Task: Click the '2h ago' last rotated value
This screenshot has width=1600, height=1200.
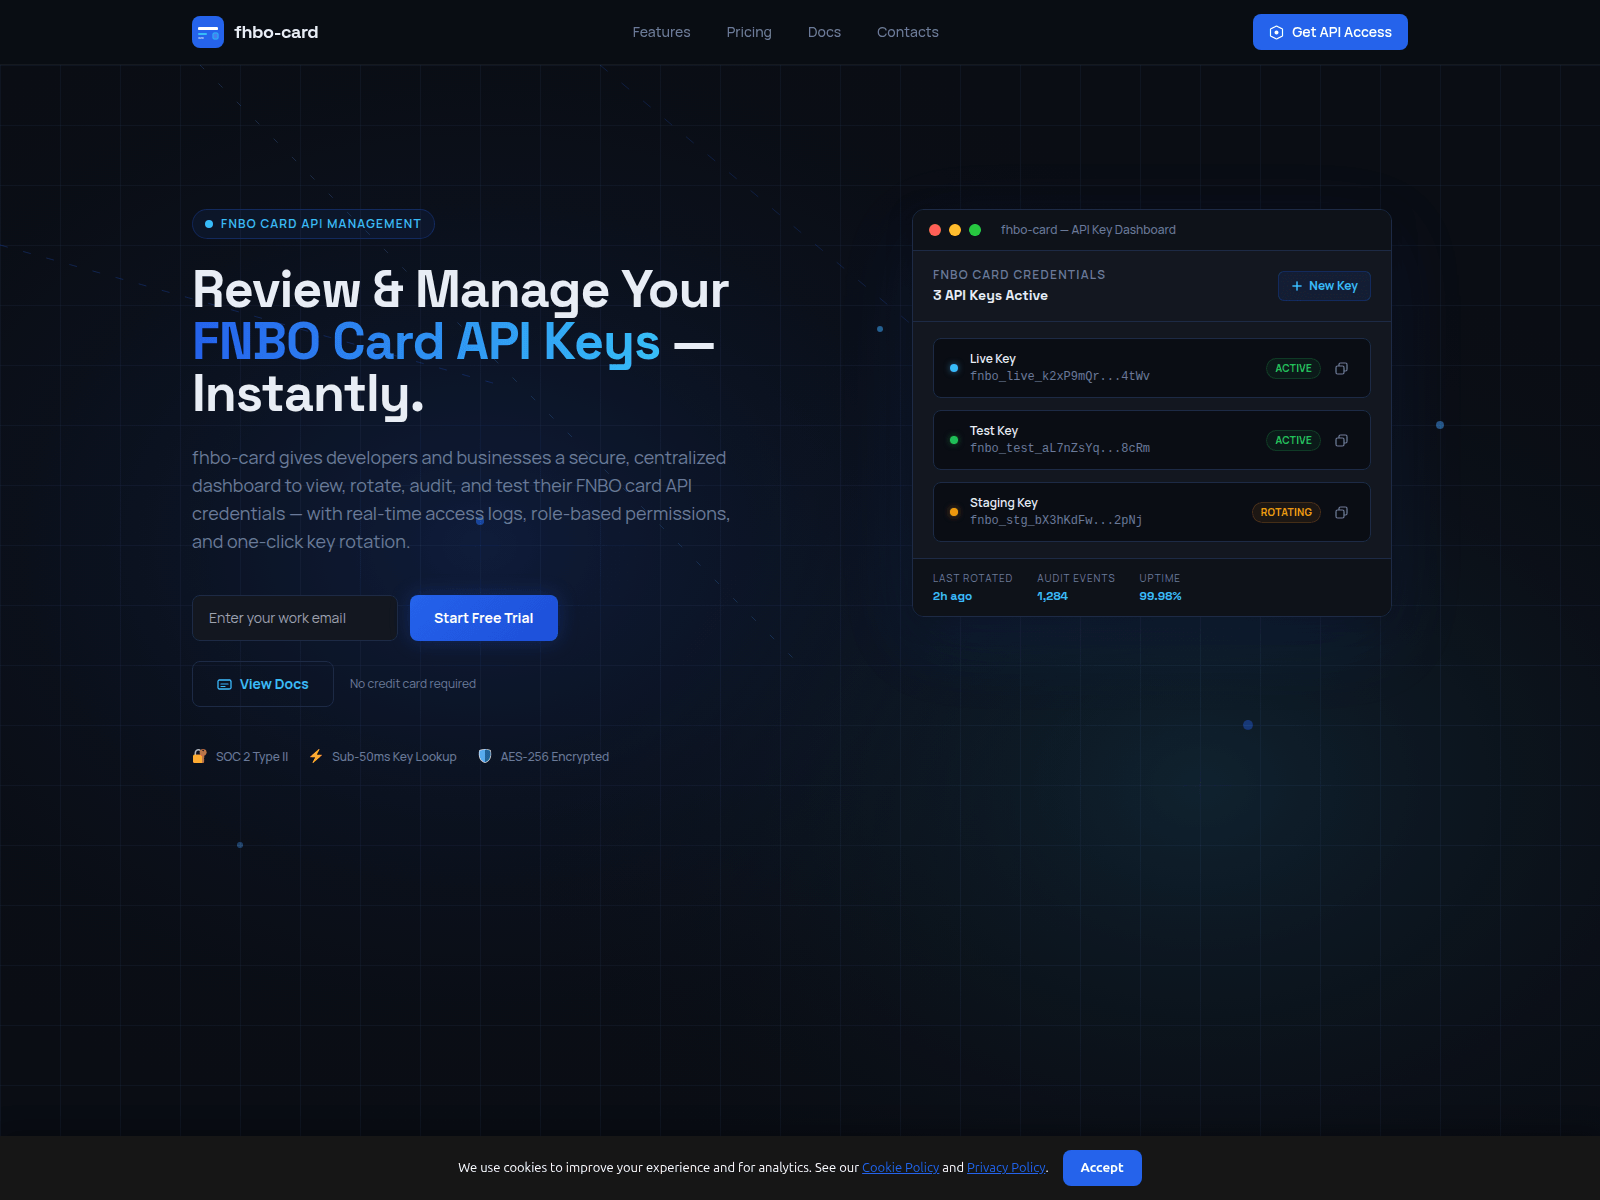Action: pyautogui.click(x=952, y=596)
